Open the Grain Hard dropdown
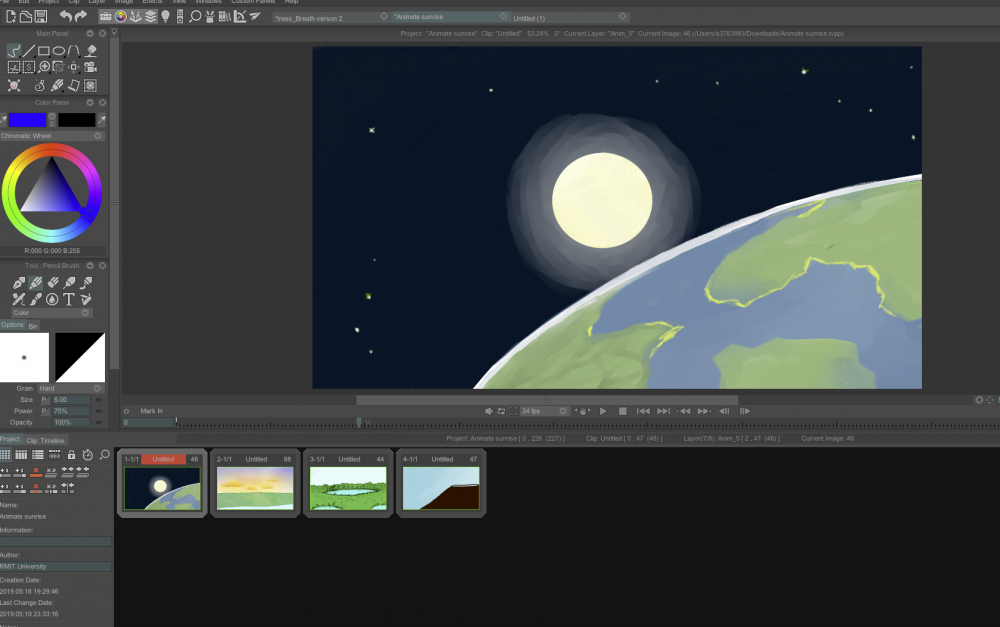1000x627 pixels. tap(70, 388)
